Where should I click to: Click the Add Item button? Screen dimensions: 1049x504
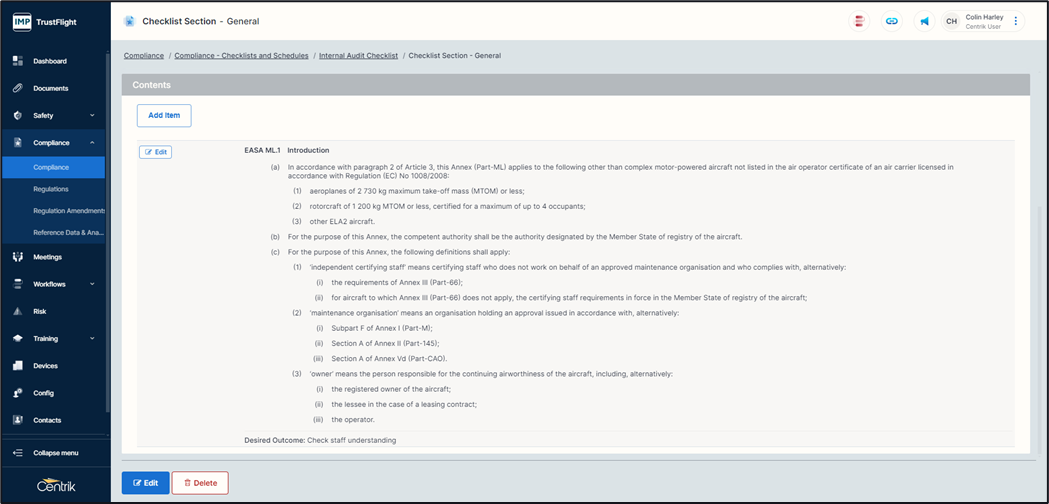coord(164,115)
